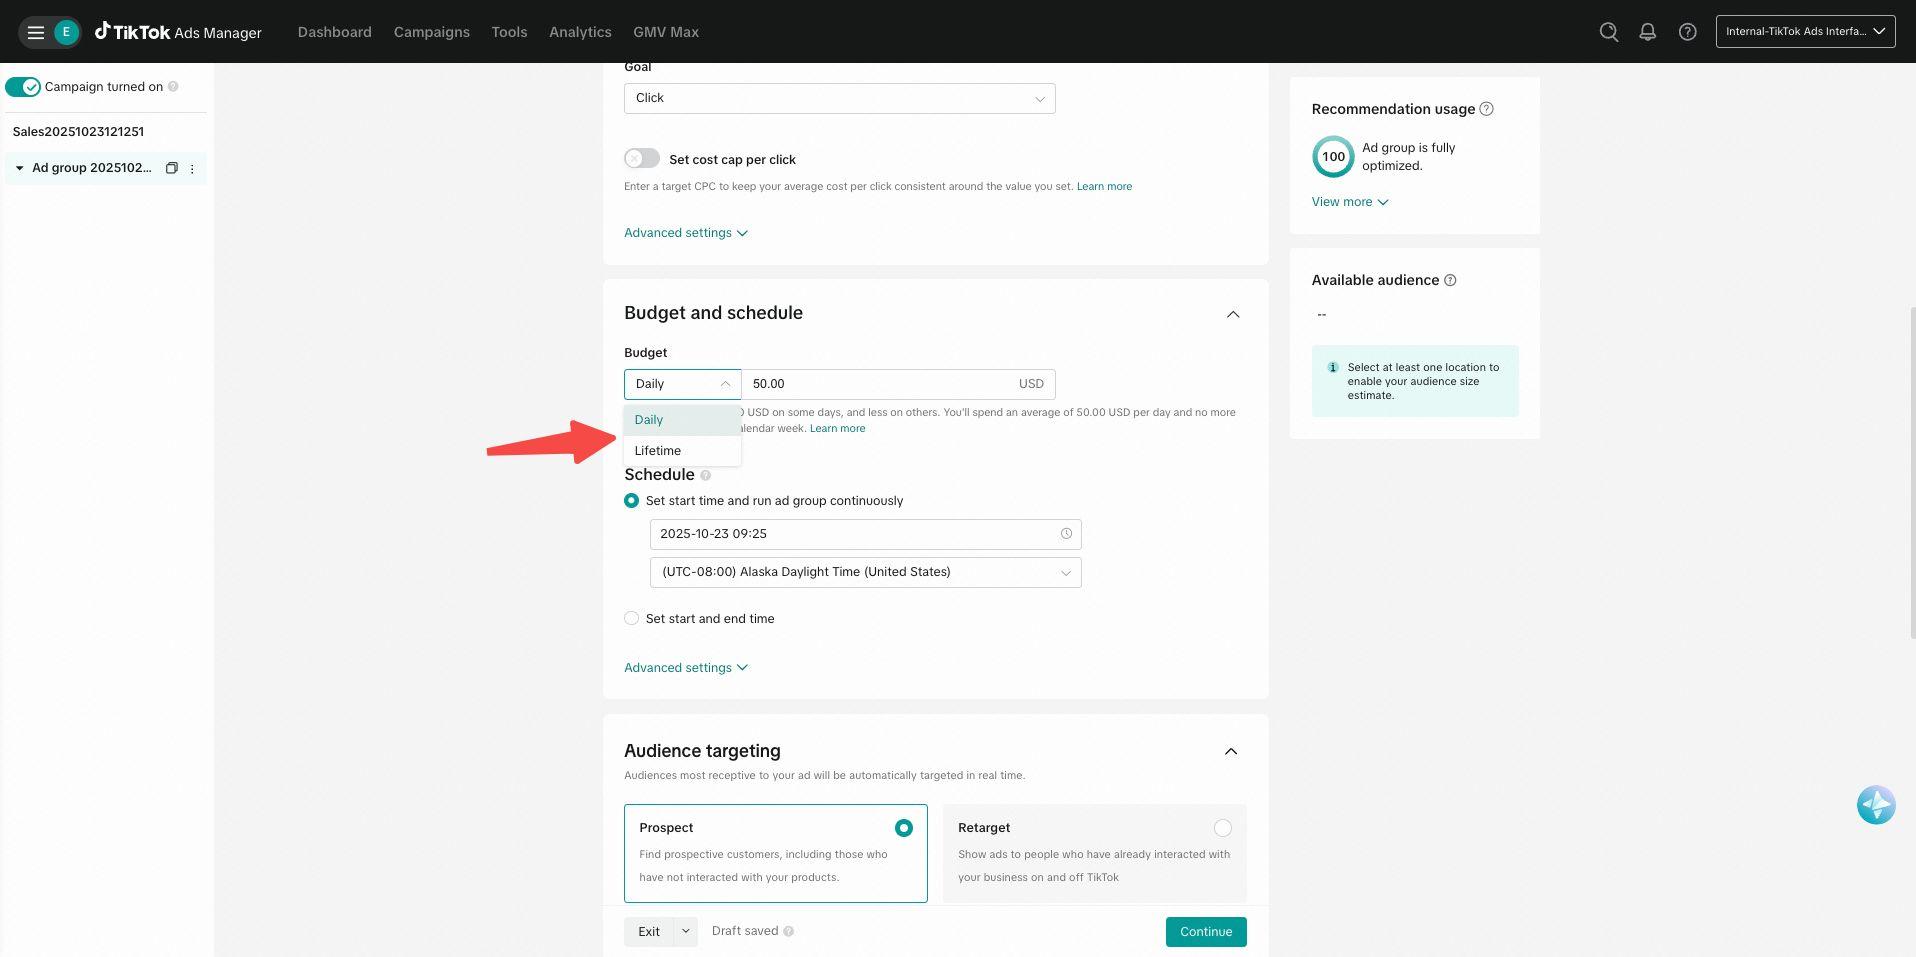Click the start time clock icon
1916x957 pixels.
[1066, 534]
